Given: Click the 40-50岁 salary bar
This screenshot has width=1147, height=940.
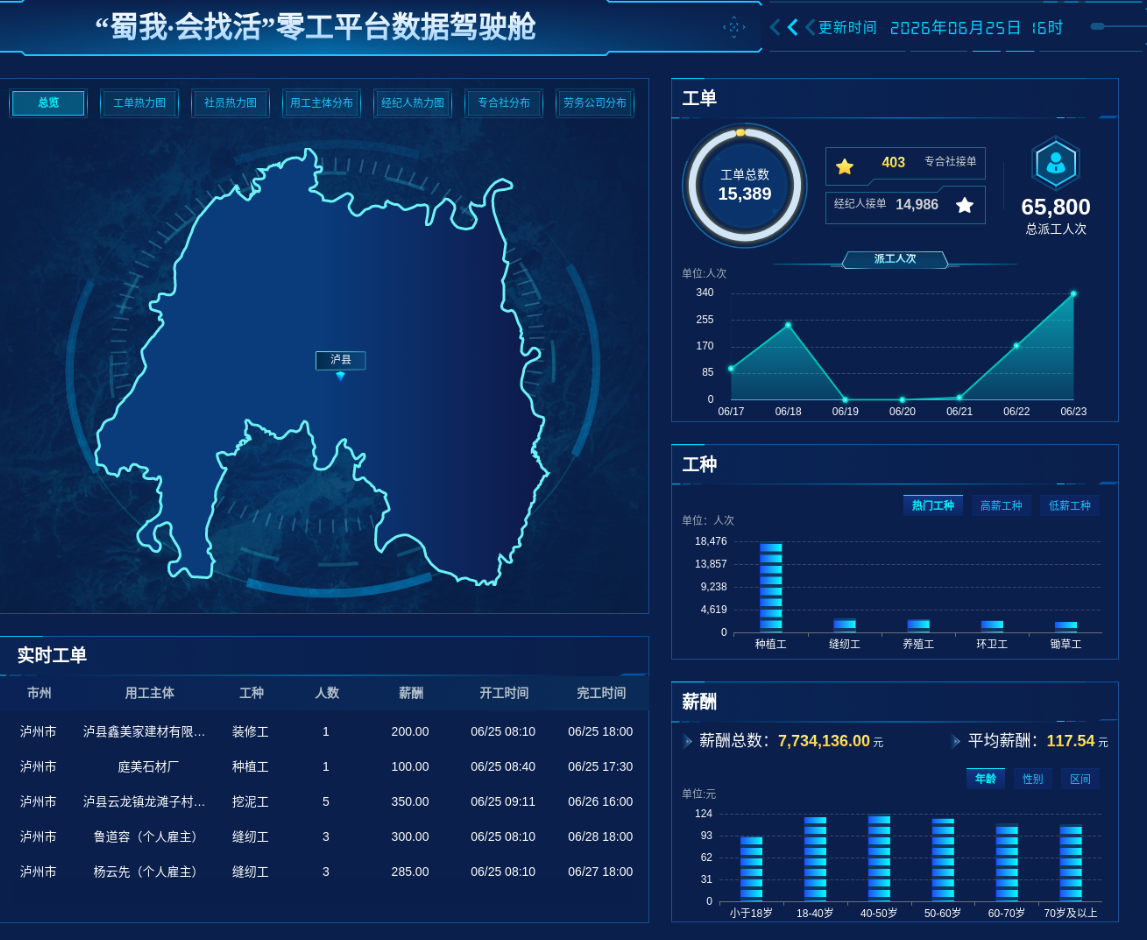Looking at the screenshot, I should (879, 857).
